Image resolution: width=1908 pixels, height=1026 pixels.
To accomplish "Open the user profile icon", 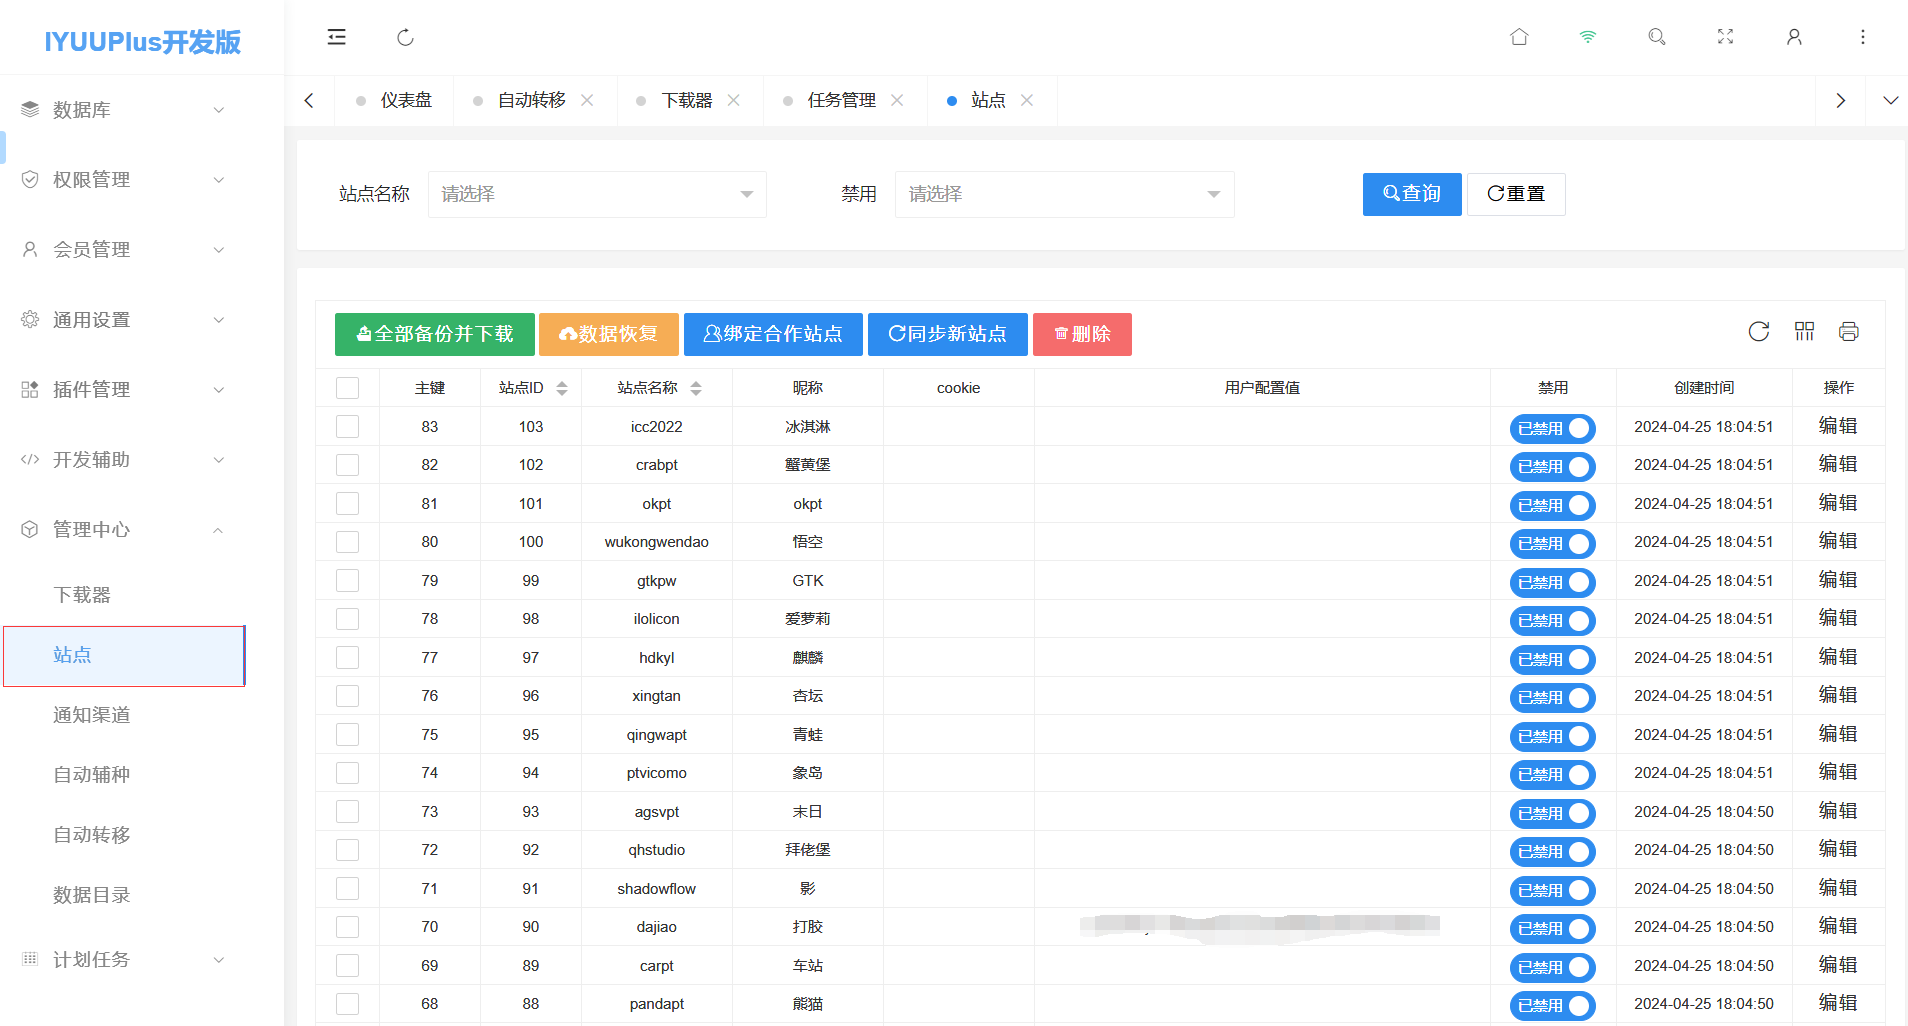I will click(1794, 37).
